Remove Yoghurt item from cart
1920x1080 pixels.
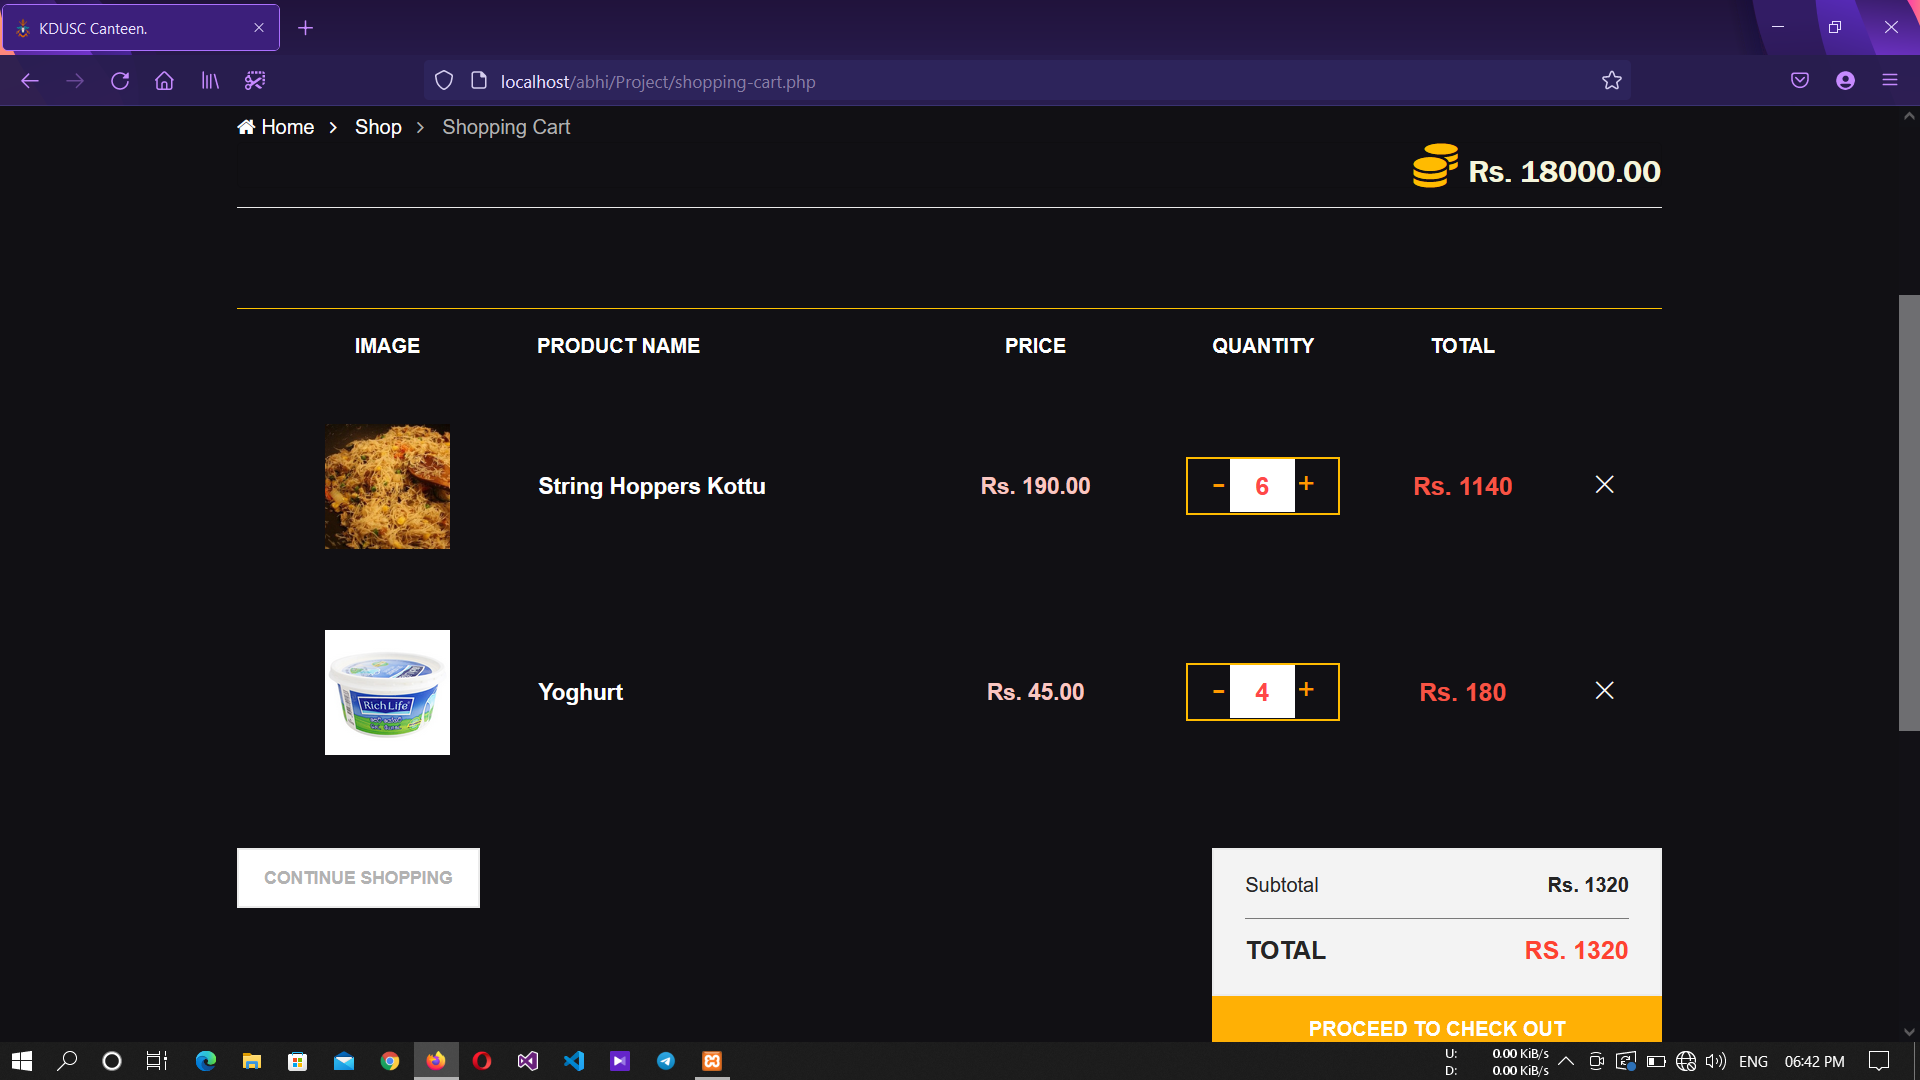(1604, 691)
